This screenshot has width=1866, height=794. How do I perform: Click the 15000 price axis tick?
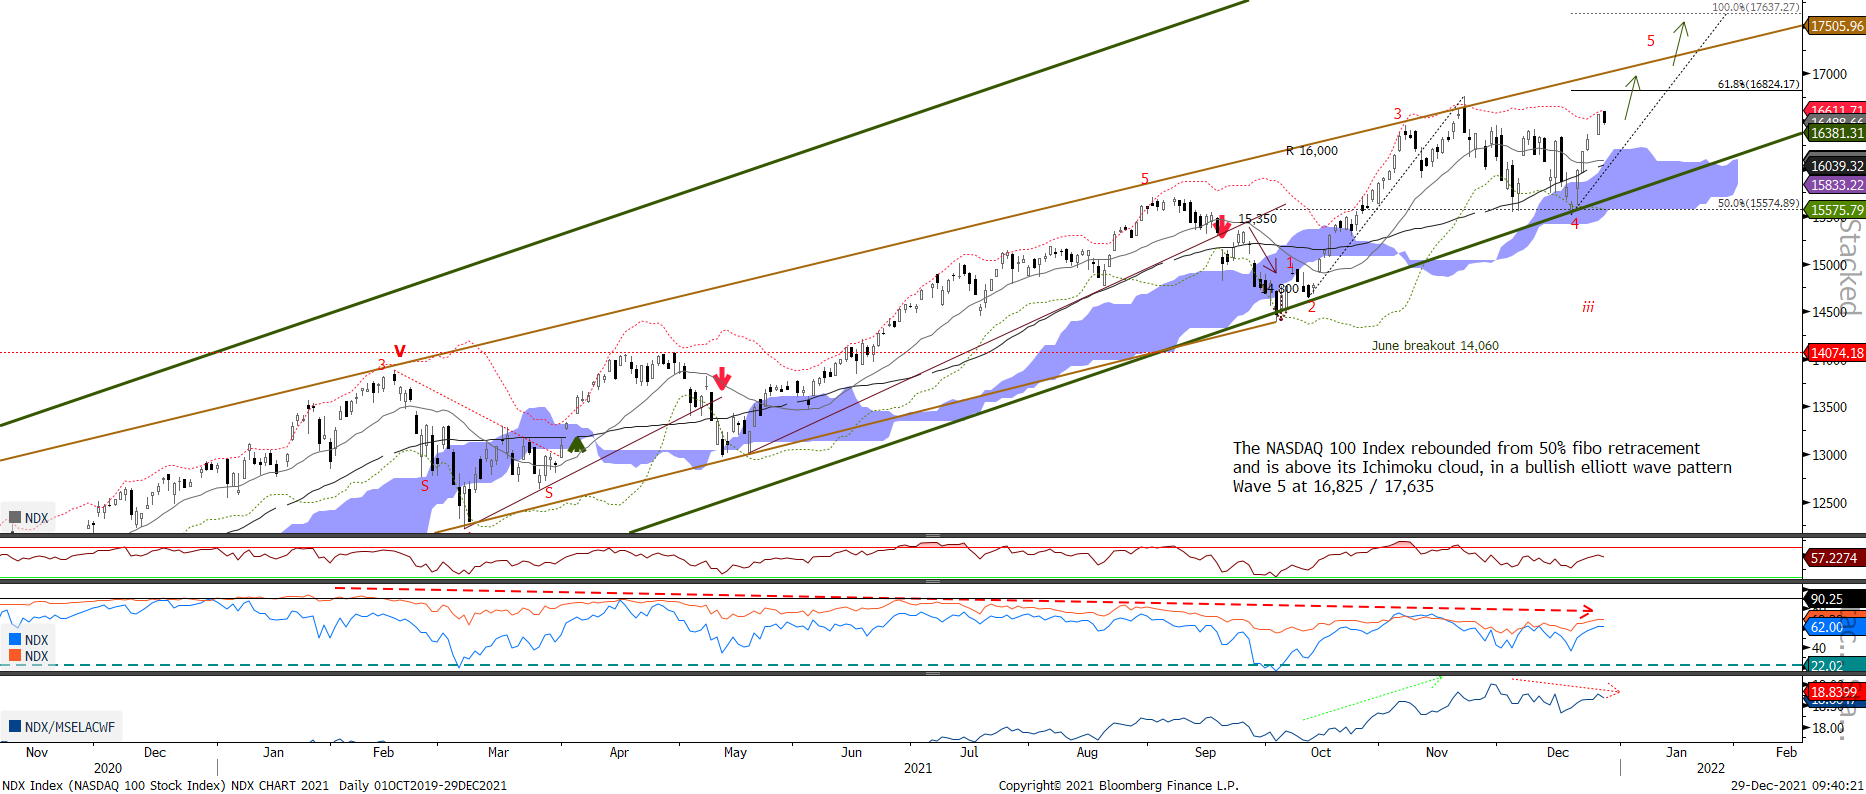(x=1830, y=265)
